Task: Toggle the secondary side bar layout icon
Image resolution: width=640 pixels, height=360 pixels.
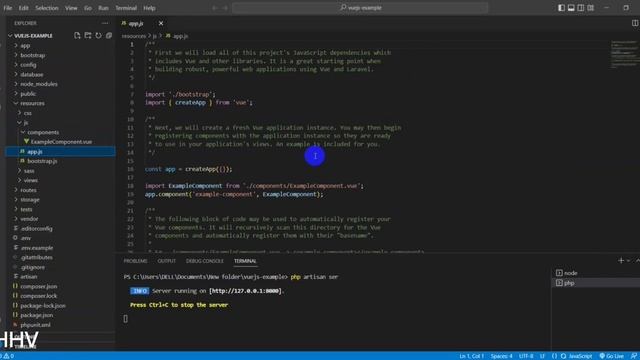Action: tap(580, 8)
